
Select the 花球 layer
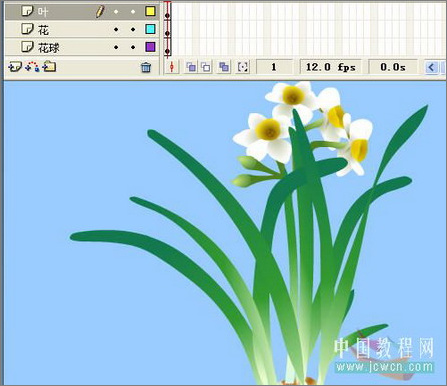tap(82, 47)
